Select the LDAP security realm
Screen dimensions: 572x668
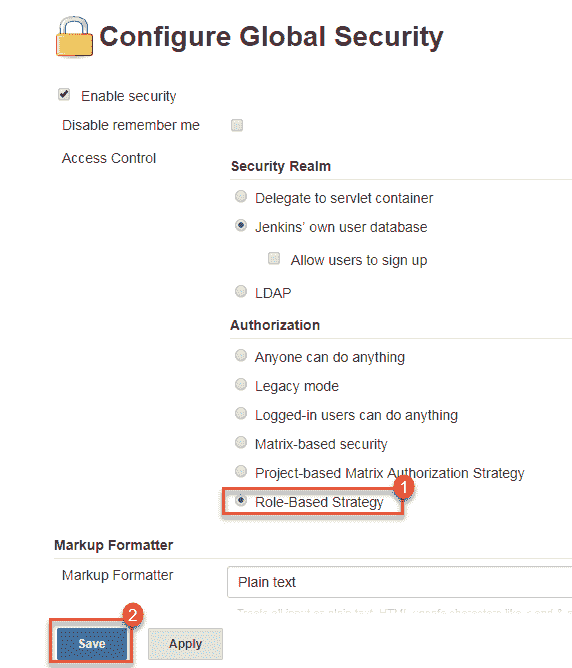click(241, 291)
